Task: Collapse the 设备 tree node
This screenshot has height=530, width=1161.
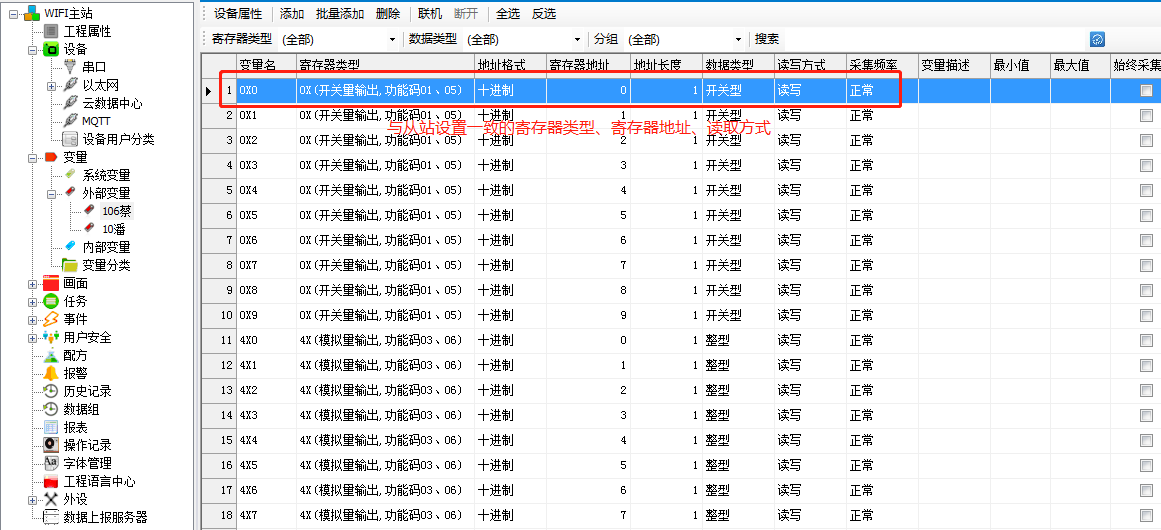Action: pos(33,50)
